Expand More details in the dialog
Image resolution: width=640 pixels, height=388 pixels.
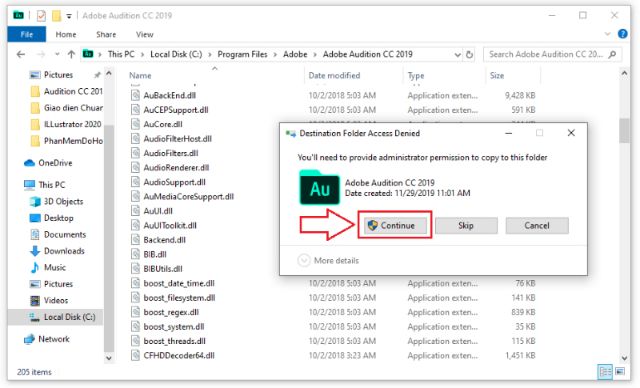pos(329,260)
